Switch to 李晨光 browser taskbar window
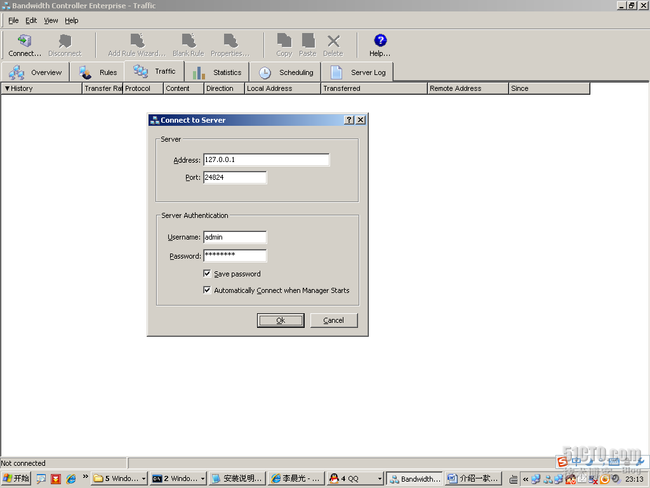This screenshot has height=488, width=650. 296,478
